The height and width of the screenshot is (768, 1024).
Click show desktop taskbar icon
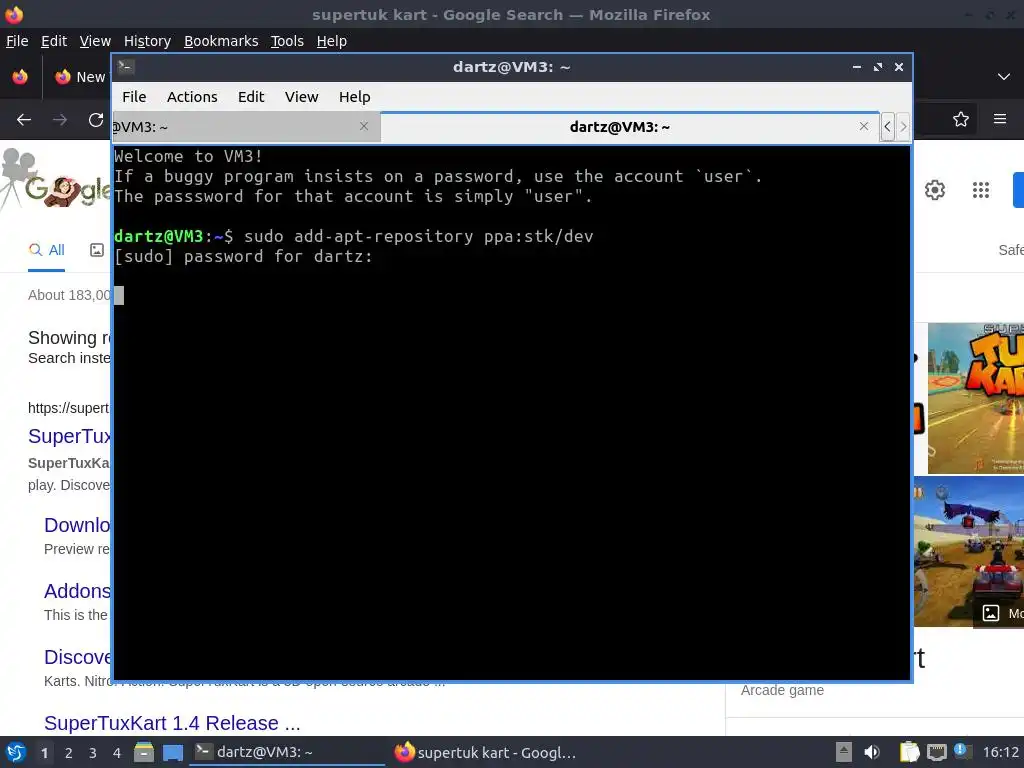click(173, 752)
